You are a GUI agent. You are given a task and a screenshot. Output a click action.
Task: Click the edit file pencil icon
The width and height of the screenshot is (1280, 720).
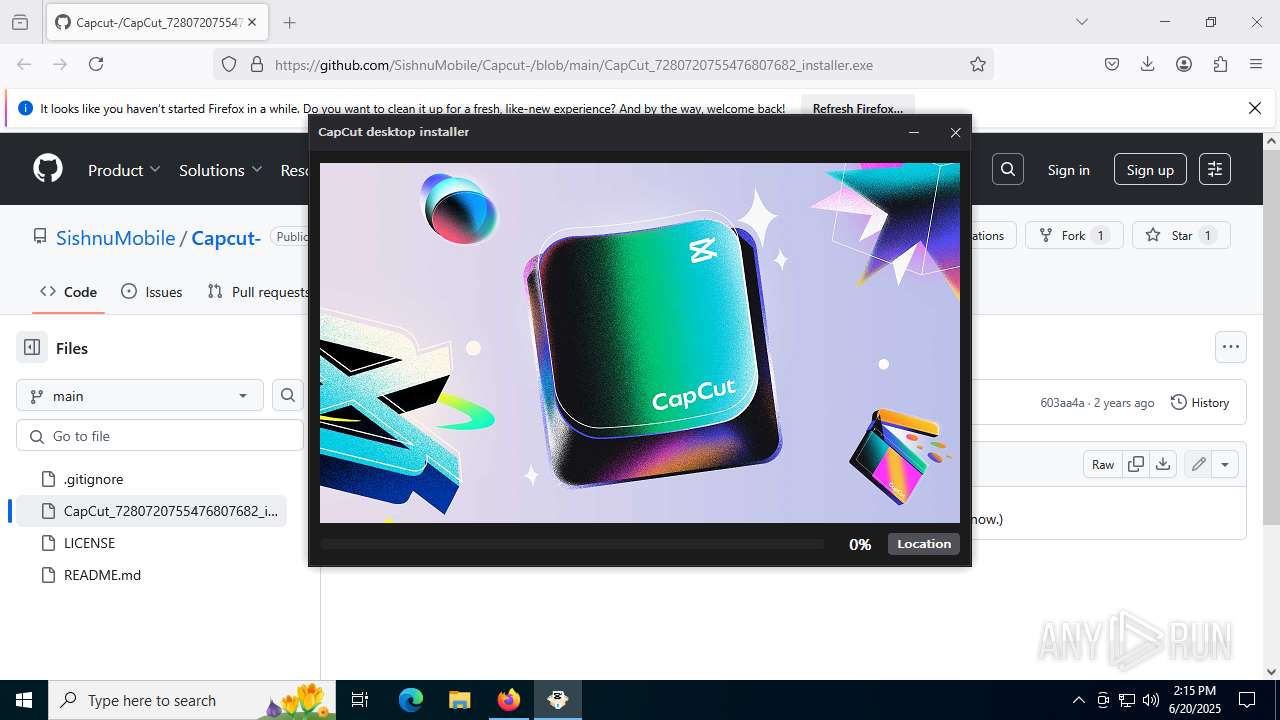(x=1198, y=464)
